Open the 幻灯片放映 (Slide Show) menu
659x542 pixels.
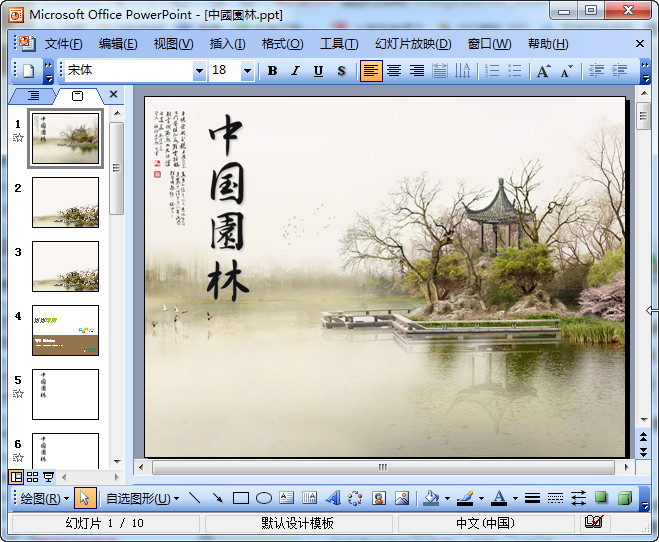click(412, 44)
